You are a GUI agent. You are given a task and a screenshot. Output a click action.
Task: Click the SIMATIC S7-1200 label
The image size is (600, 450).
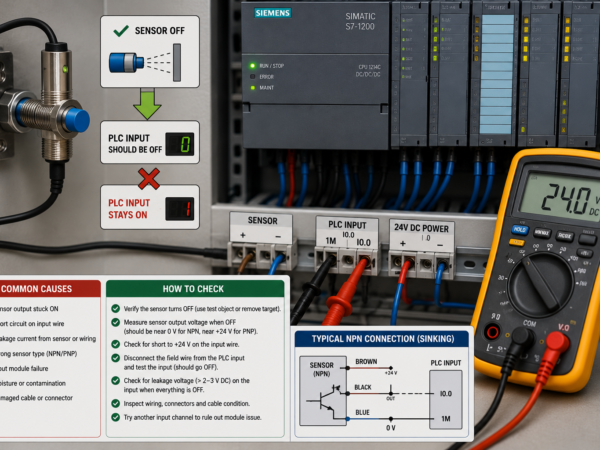(x=360, y=21)
